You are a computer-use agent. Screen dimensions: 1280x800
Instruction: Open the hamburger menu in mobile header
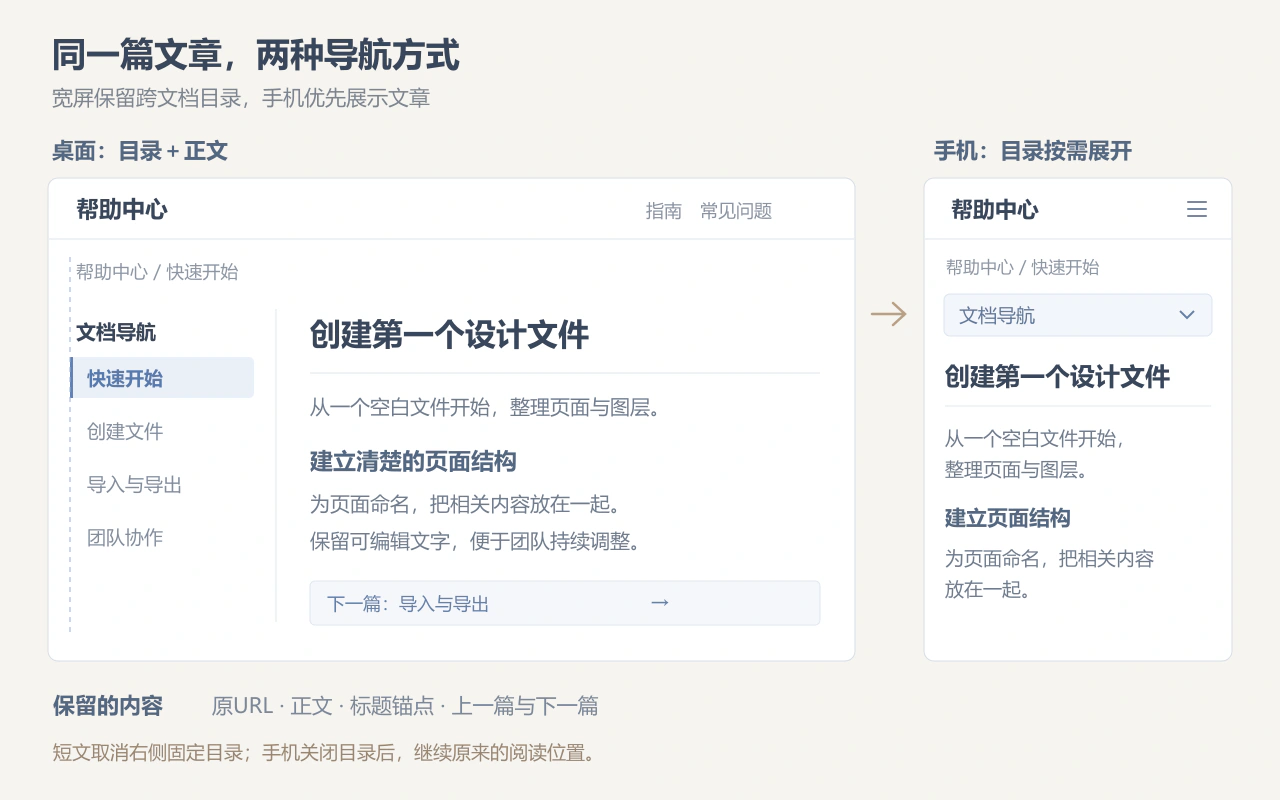1196,209
